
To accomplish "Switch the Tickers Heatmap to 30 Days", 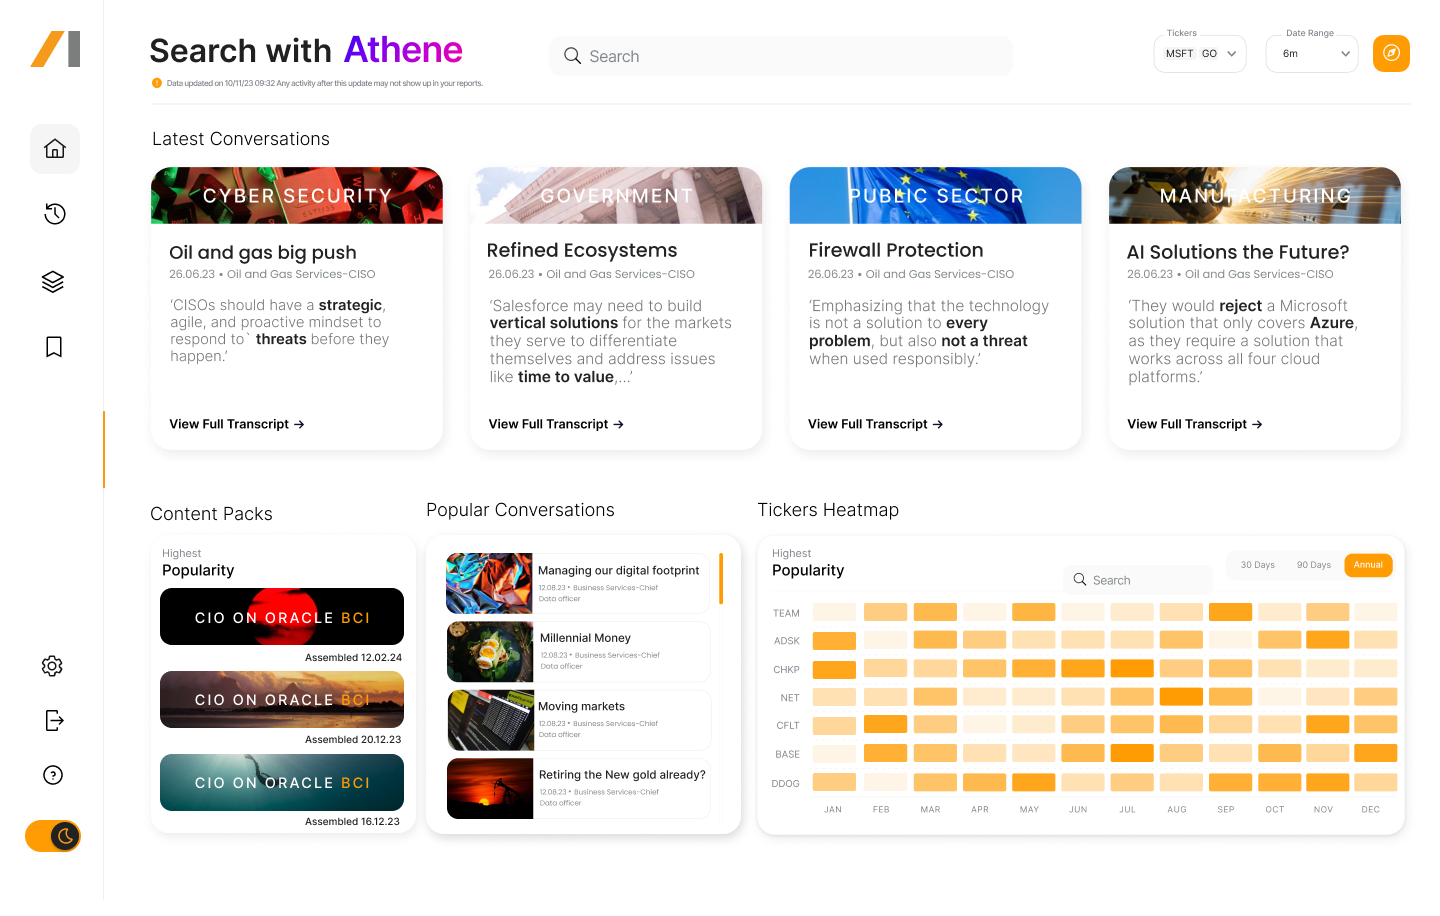I will (x=1257, y=565).
